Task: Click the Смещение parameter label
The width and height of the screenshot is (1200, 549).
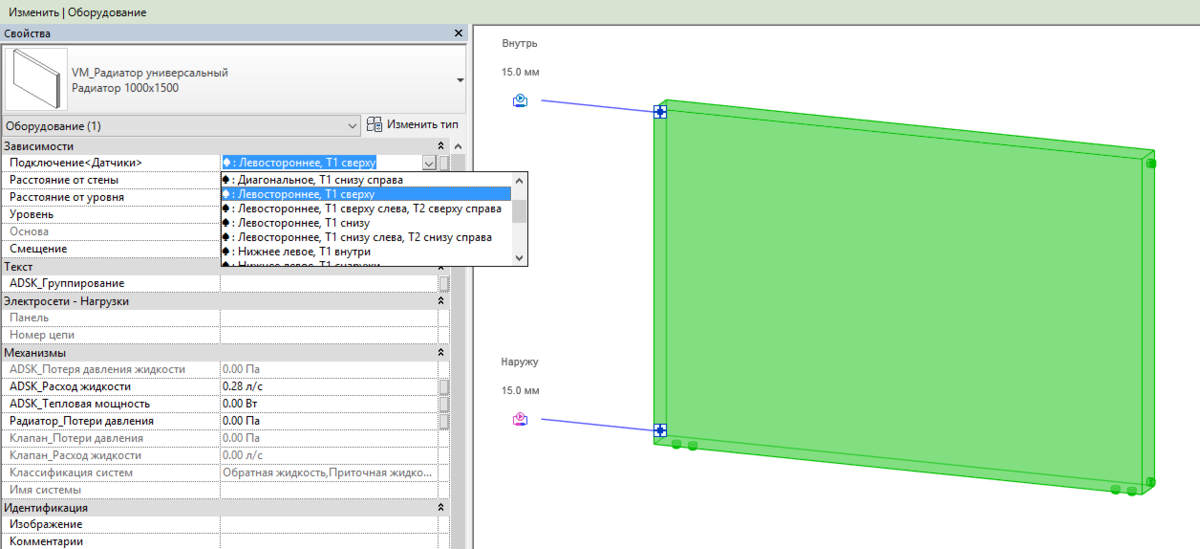Action: coord(38,249)
